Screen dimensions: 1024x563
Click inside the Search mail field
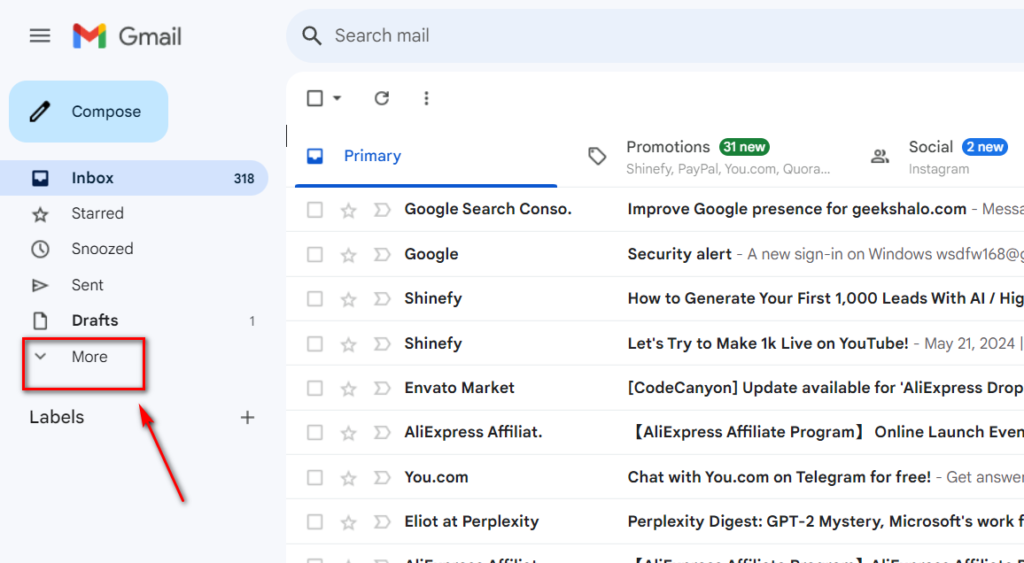(655, 36)
